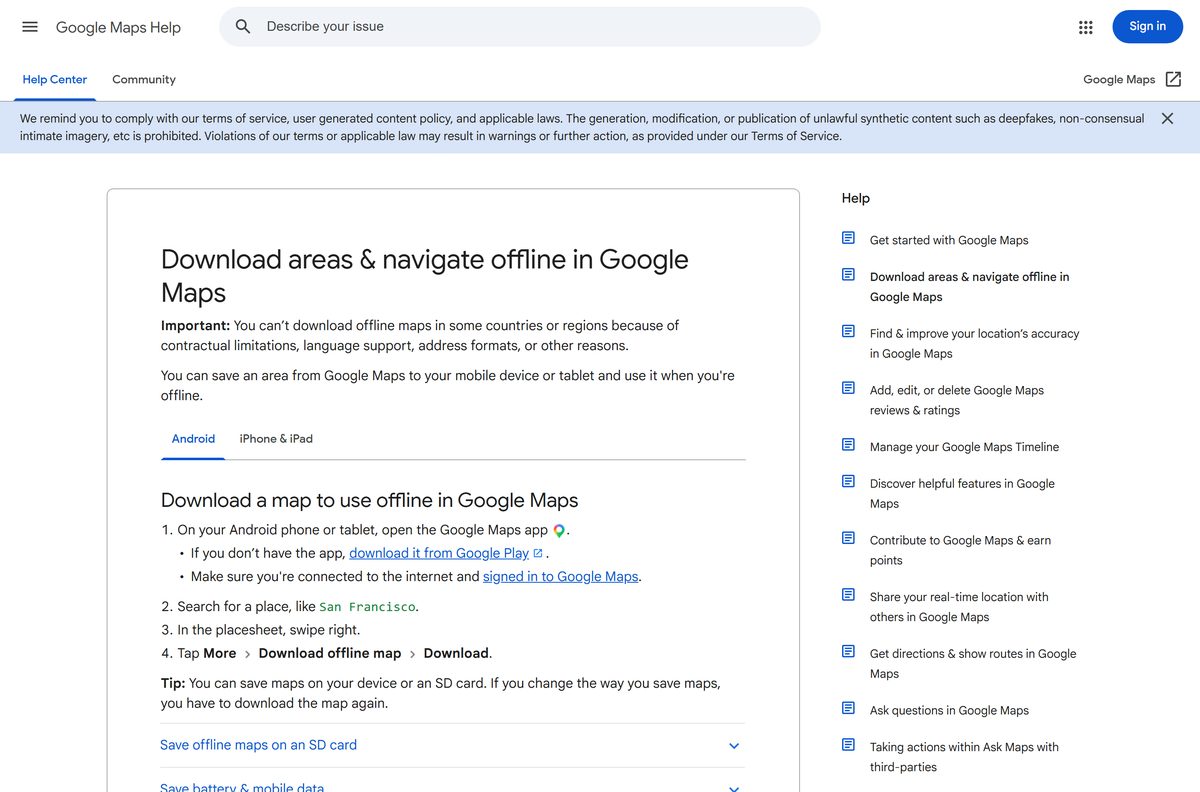Image resolution: width=1200 pixels, height=792 pixels.
Task: Open download it from Google Play link
Action: 439,553
